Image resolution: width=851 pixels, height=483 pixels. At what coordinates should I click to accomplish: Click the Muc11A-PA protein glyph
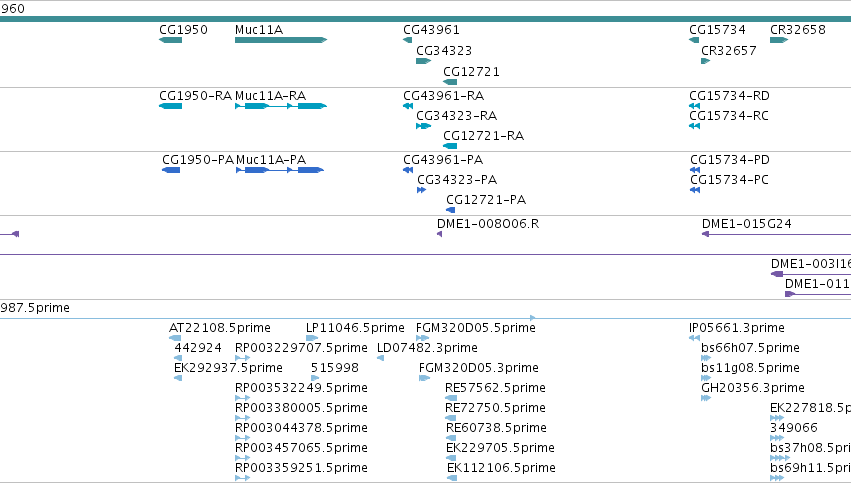280,170
